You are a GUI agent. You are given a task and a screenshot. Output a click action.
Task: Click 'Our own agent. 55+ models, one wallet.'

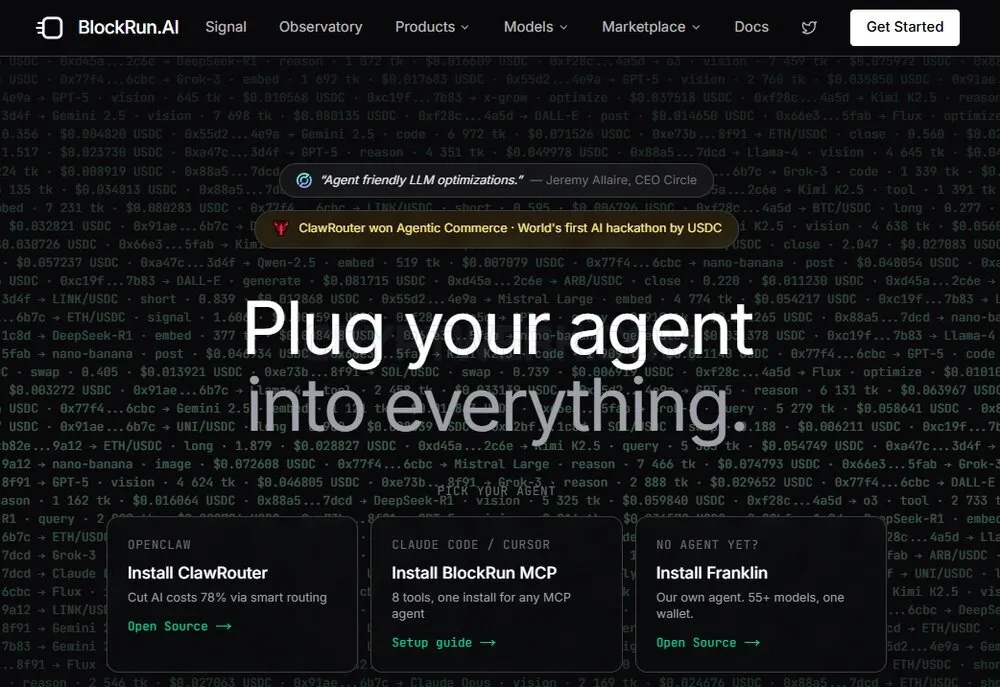(750, 605)
